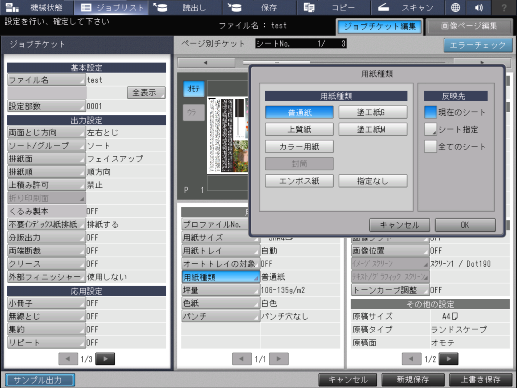The image size is (517, 388).
Task: Click the speaker volume icon
Action: pyautogui.click(x=479, y=7)
